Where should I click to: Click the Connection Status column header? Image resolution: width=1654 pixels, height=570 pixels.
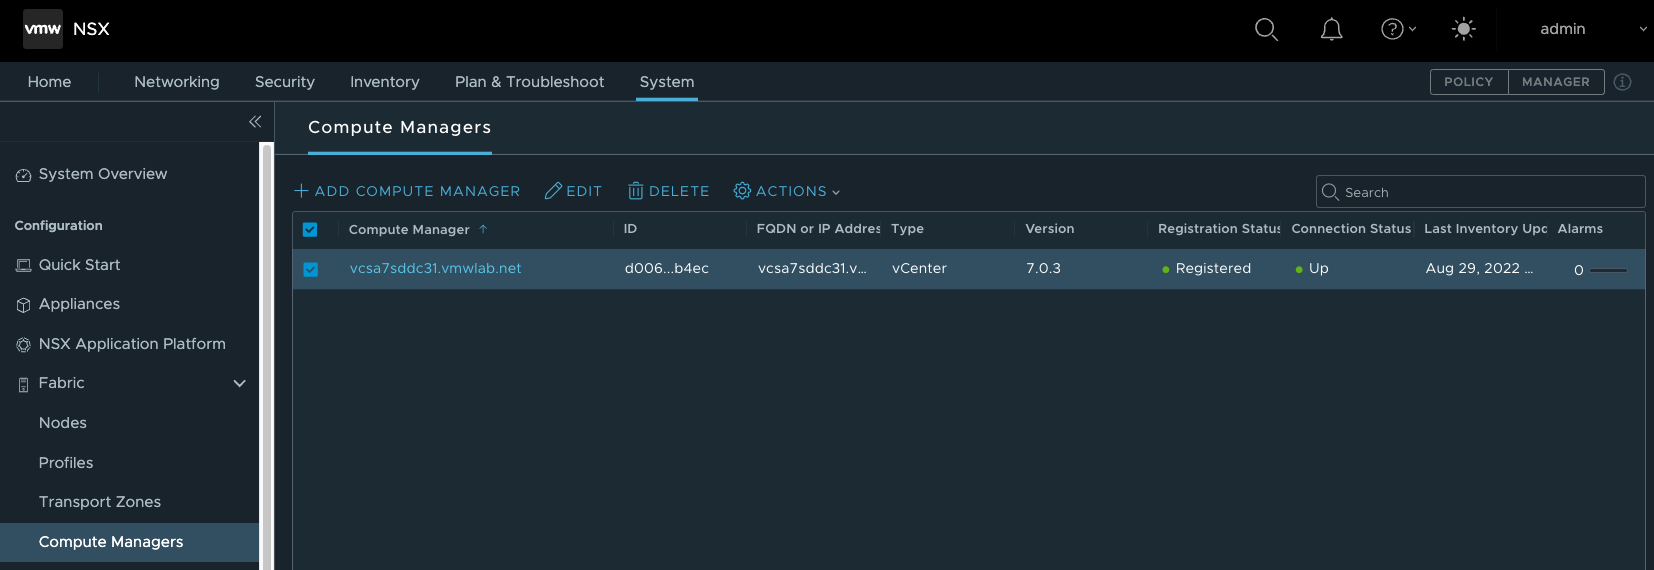pyautogui.click(x=1351, y=229)
